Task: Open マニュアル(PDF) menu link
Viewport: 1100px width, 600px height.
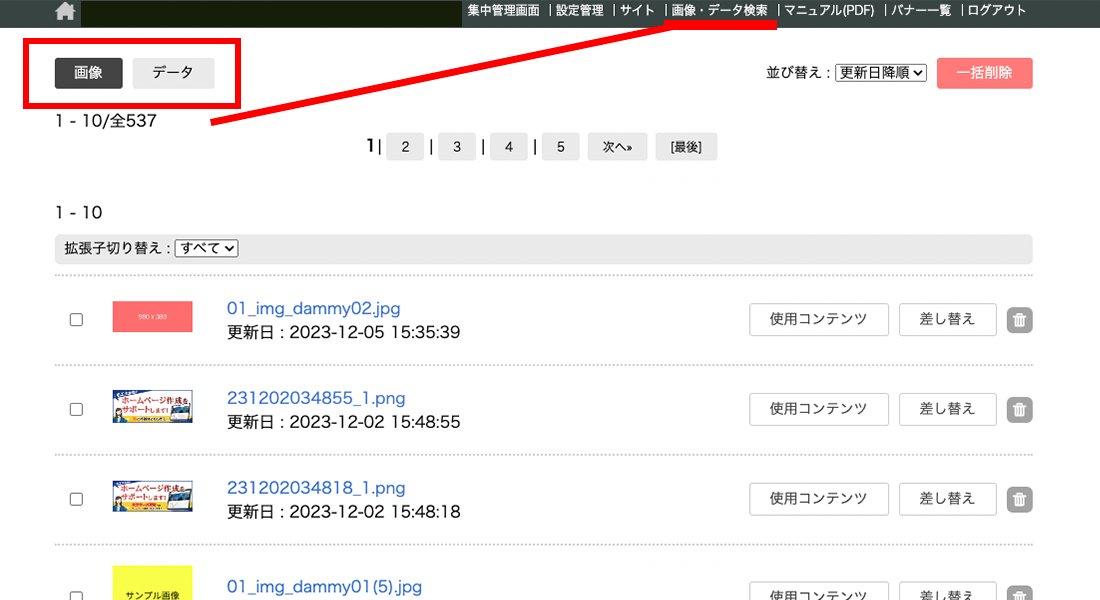Action: [829, 11]
